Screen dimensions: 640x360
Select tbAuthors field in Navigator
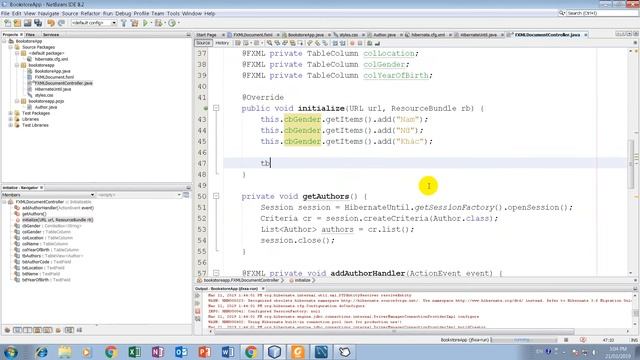(52, 256)
